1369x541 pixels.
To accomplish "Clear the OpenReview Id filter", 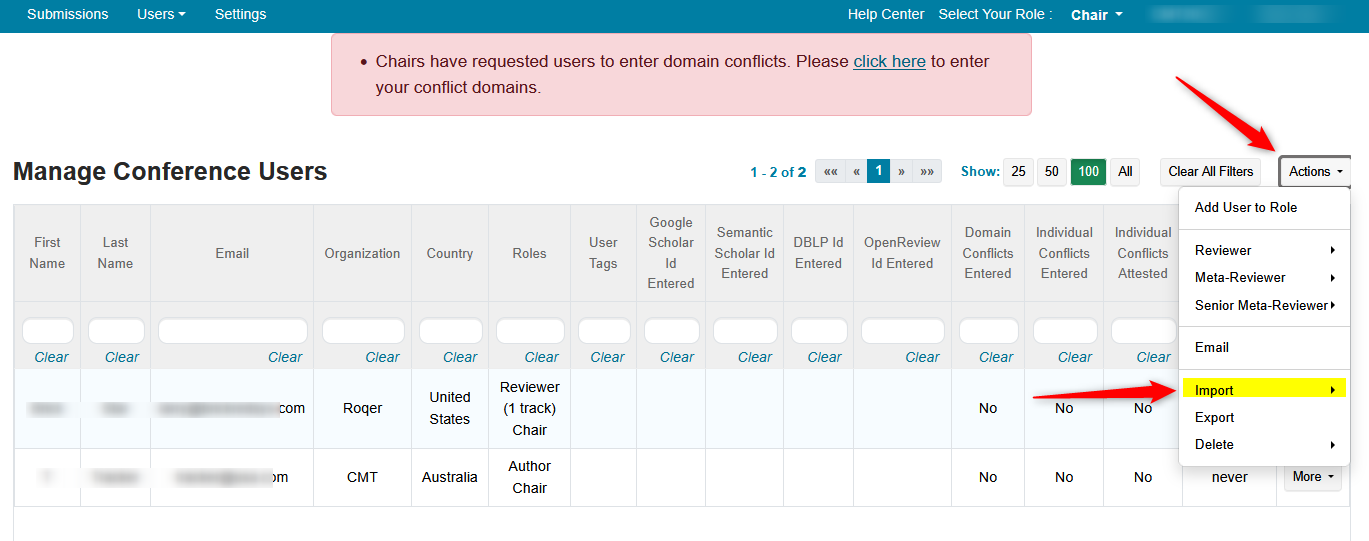I will click(922, 357).
